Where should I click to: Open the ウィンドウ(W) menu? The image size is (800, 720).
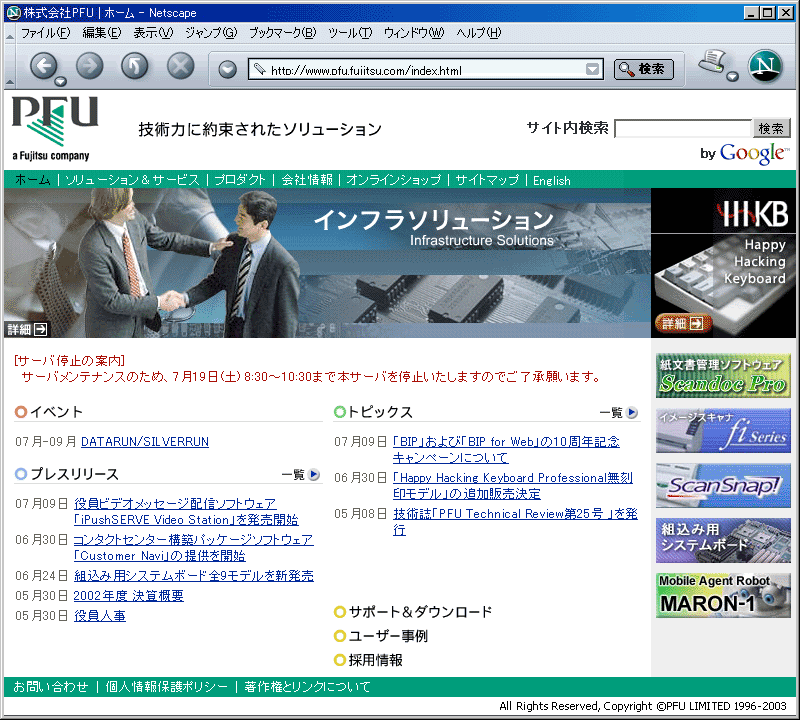(414, 33)
